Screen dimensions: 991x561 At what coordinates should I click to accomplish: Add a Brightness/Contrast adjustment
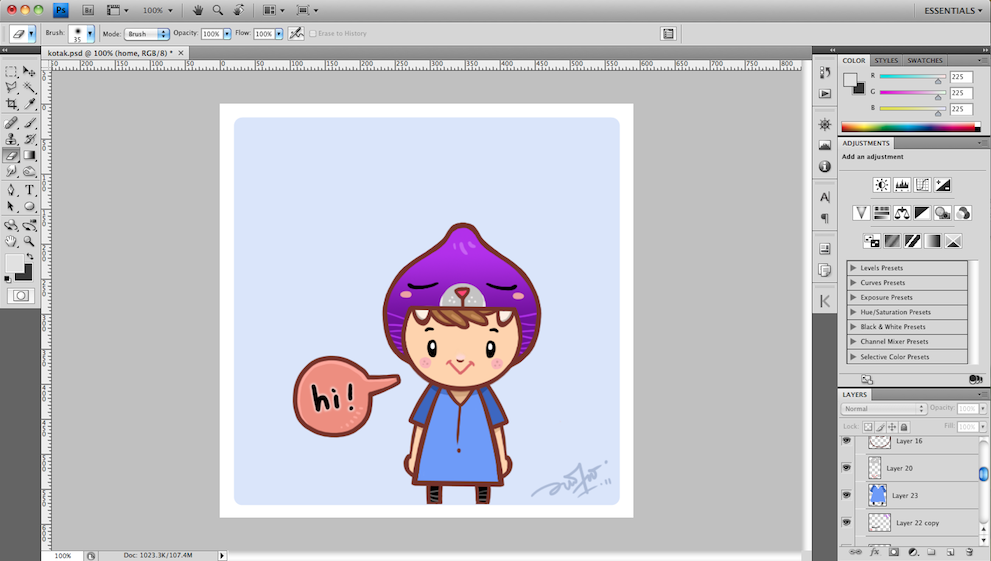coord(881,185)
